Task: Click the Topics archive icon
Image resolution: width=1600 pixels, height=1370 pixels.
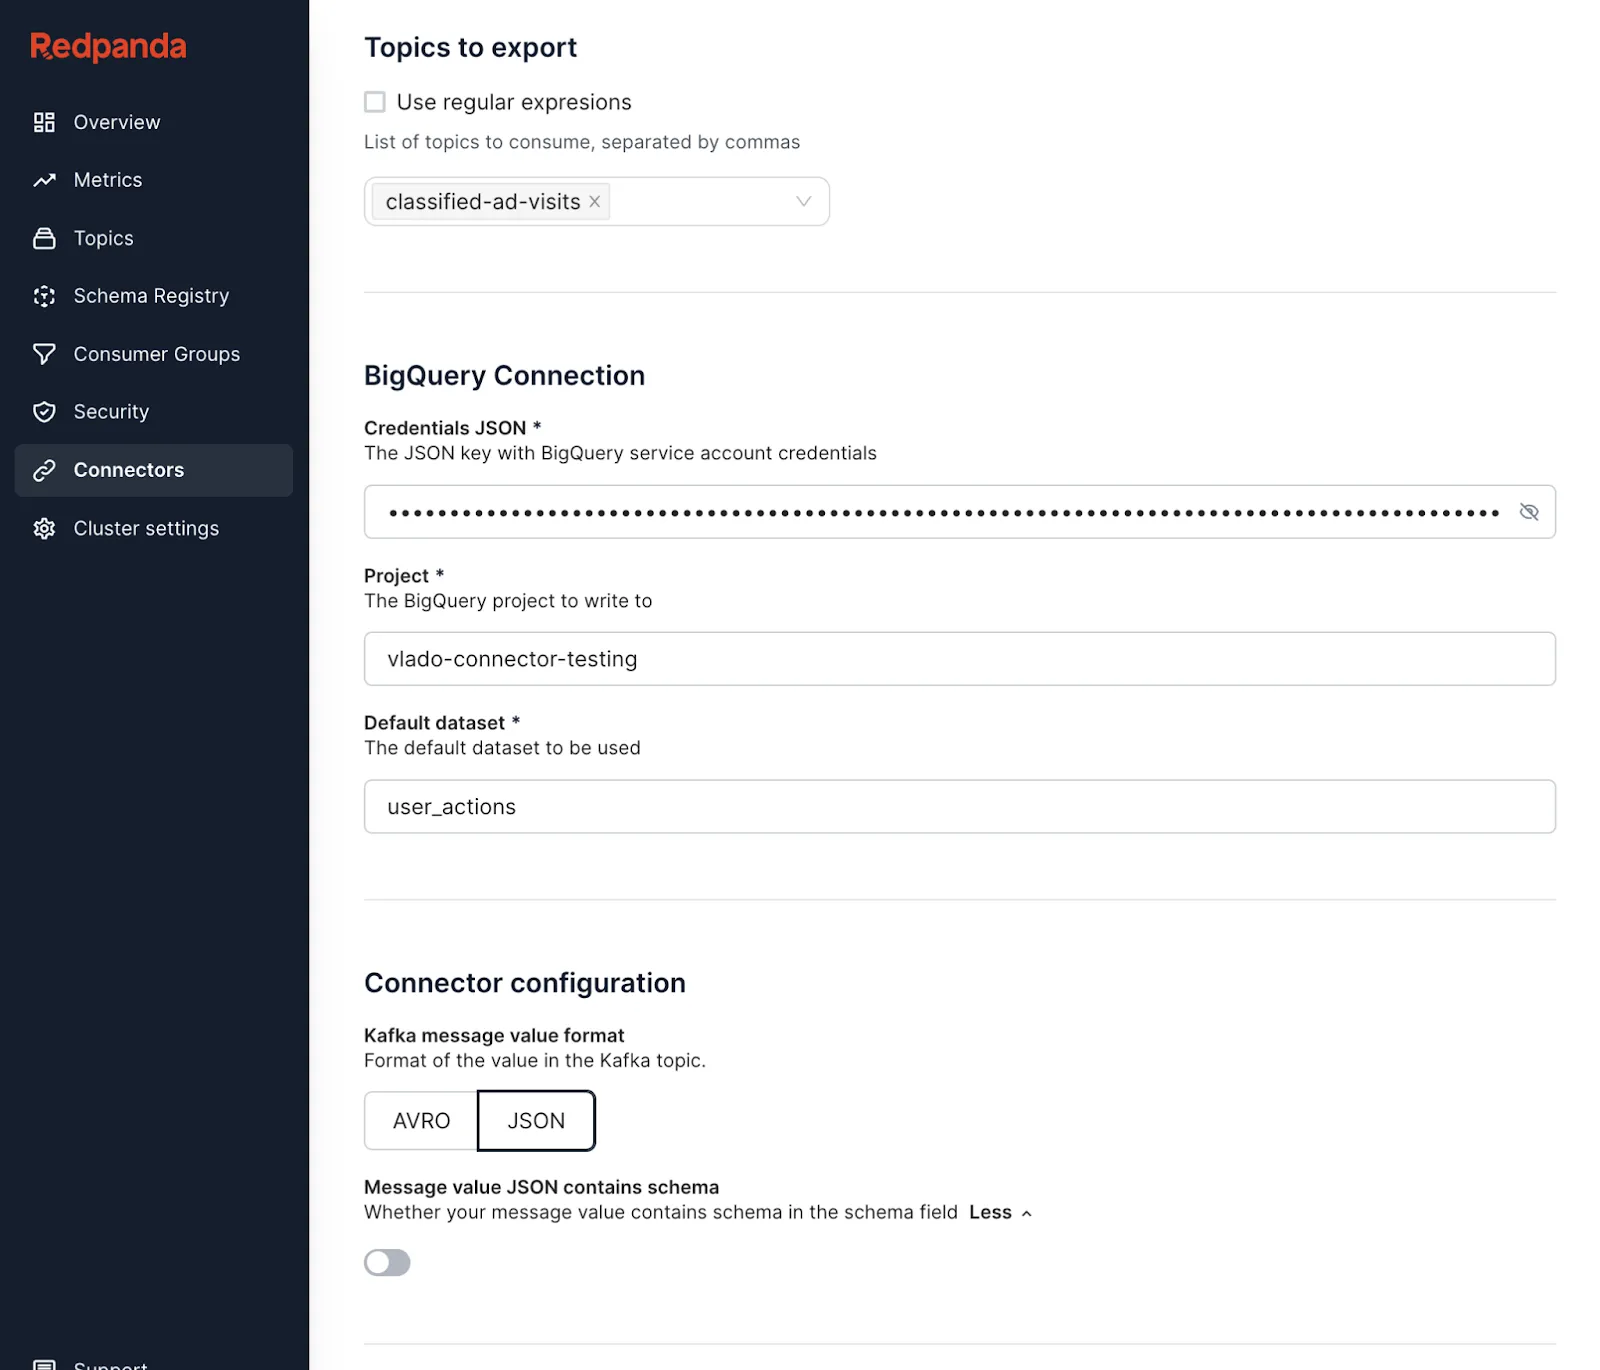Action: pos(44,238)
